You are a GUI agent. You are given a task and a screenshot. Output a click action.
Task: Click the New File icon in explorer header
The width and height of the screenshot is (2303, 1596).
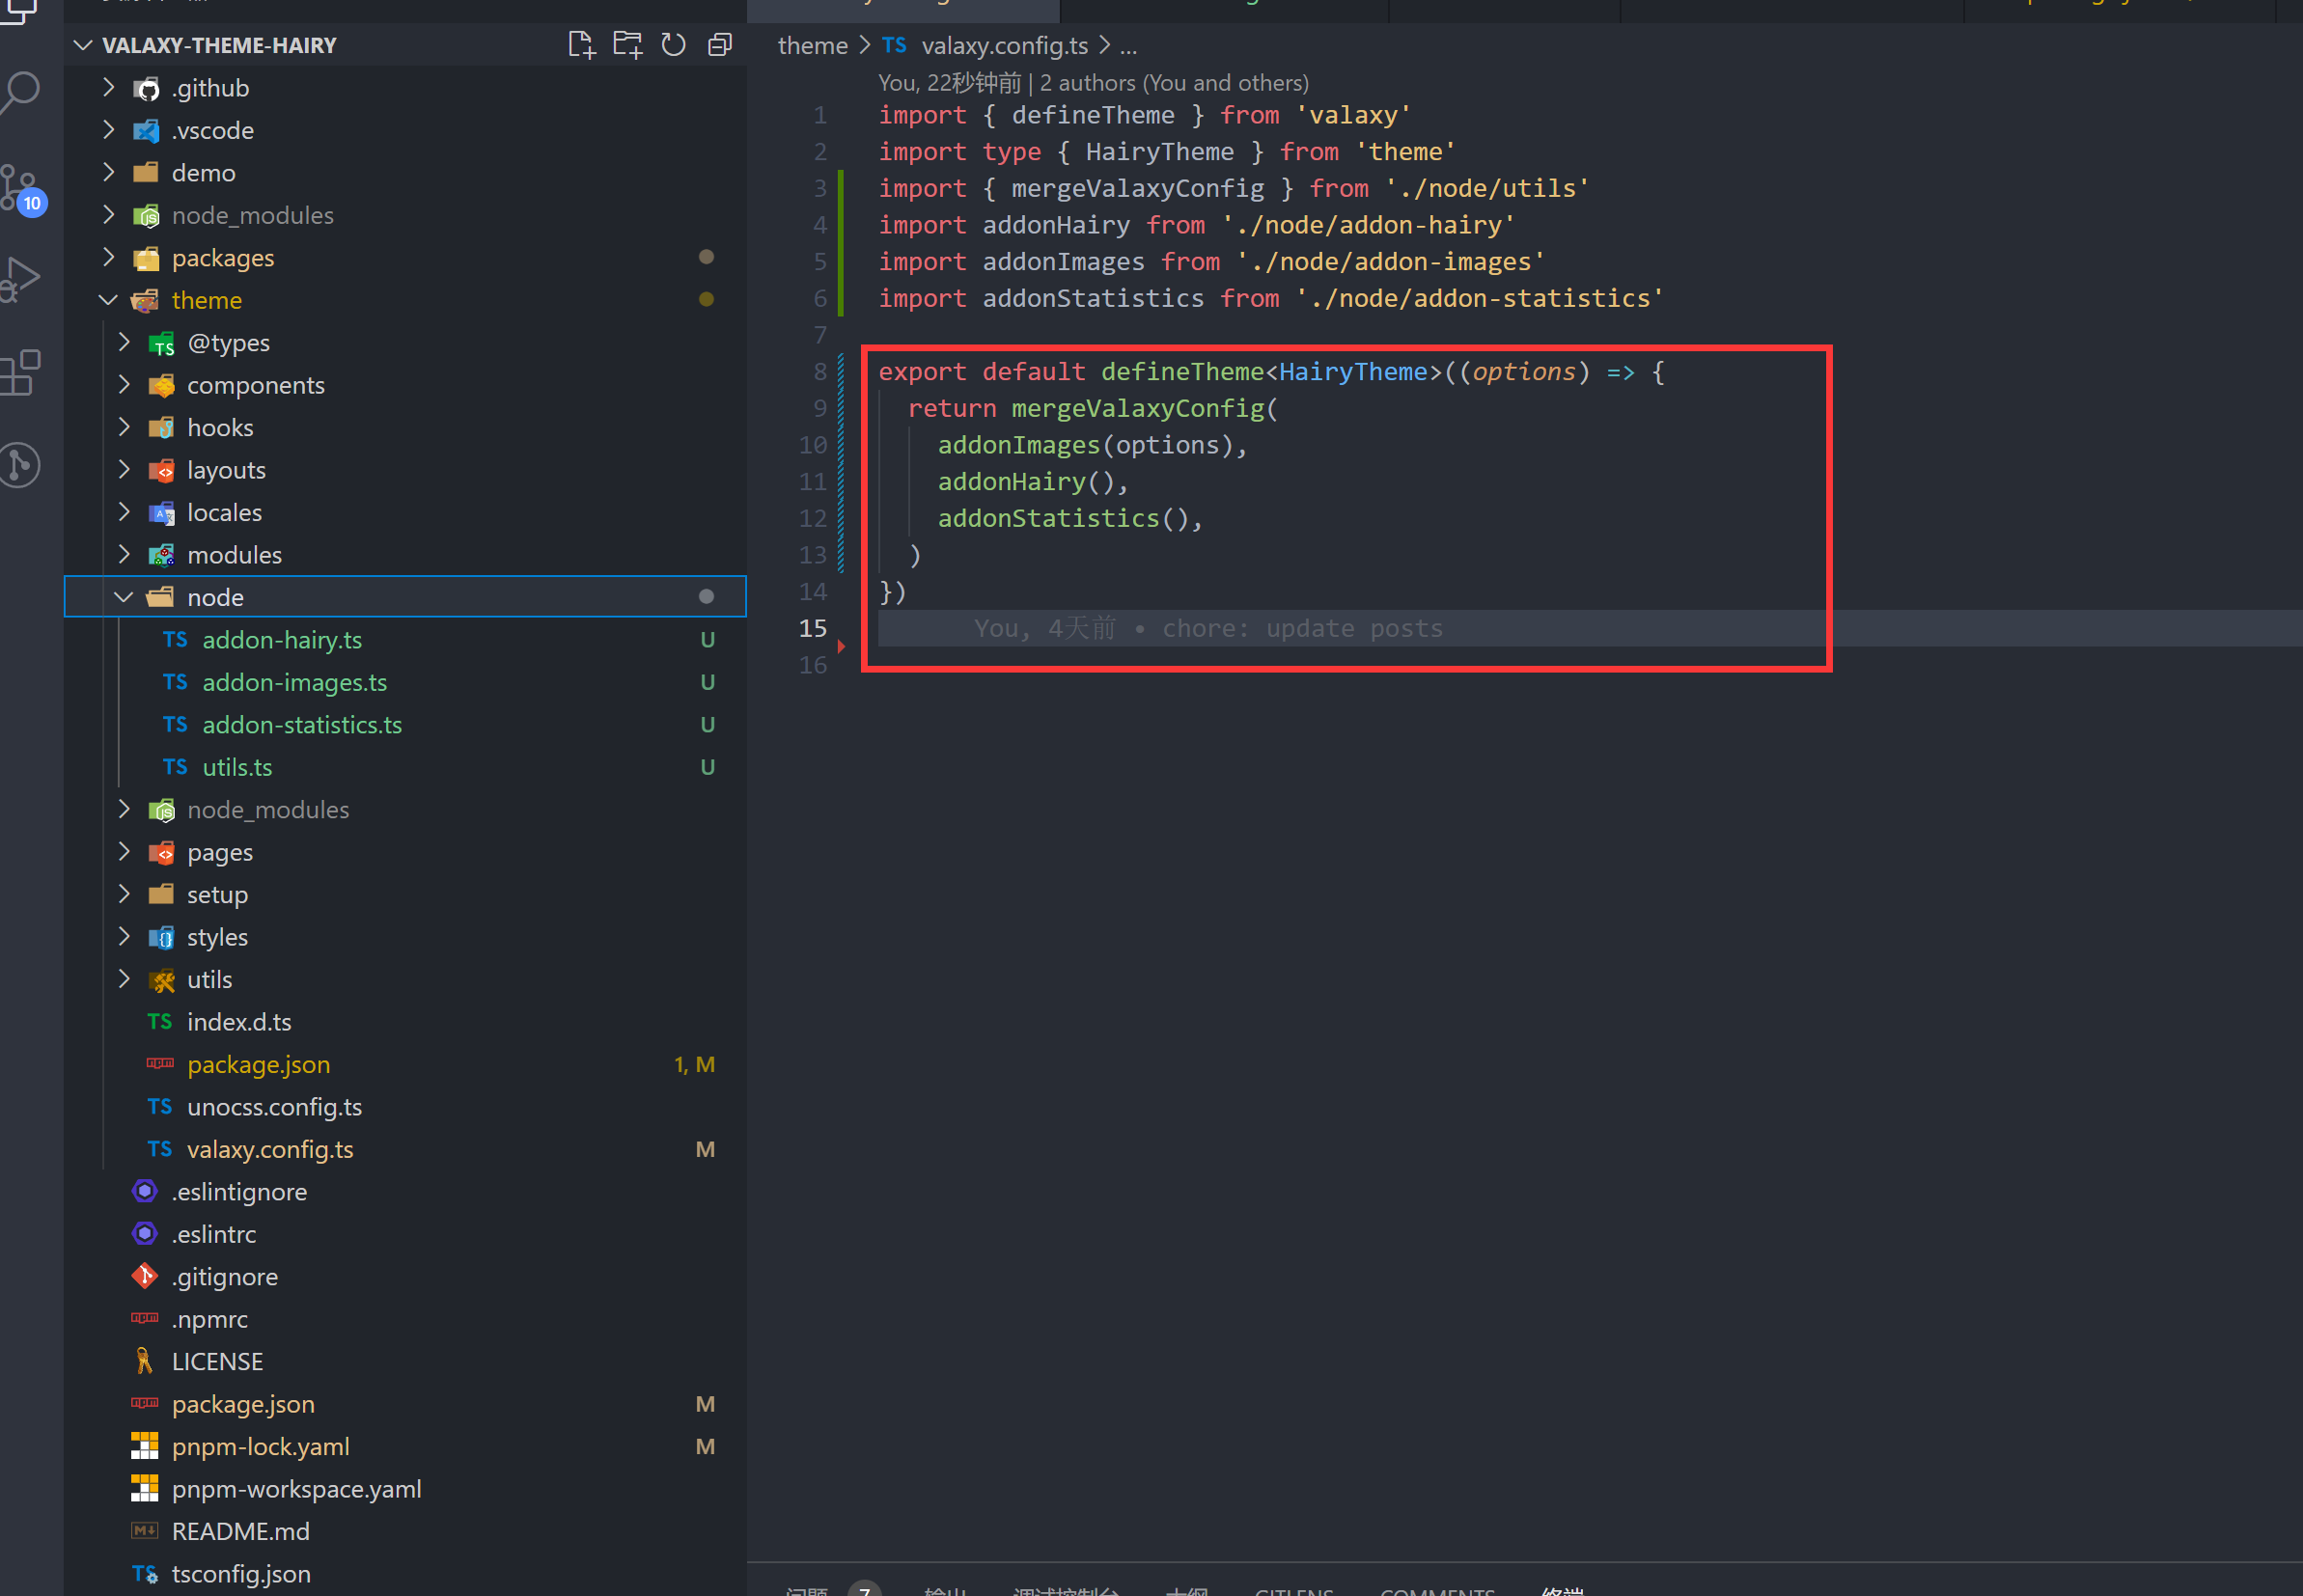(x=581, y=45)
